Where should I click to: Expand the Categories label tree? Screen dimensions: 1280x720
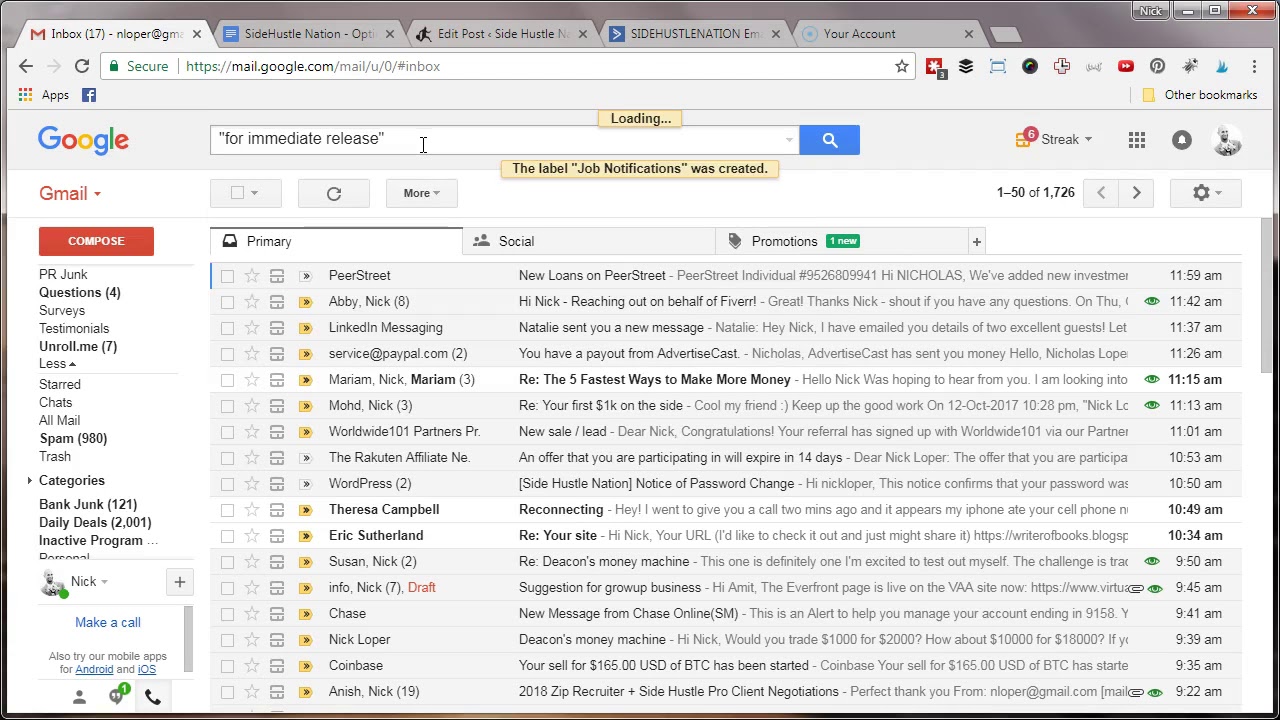30,481
